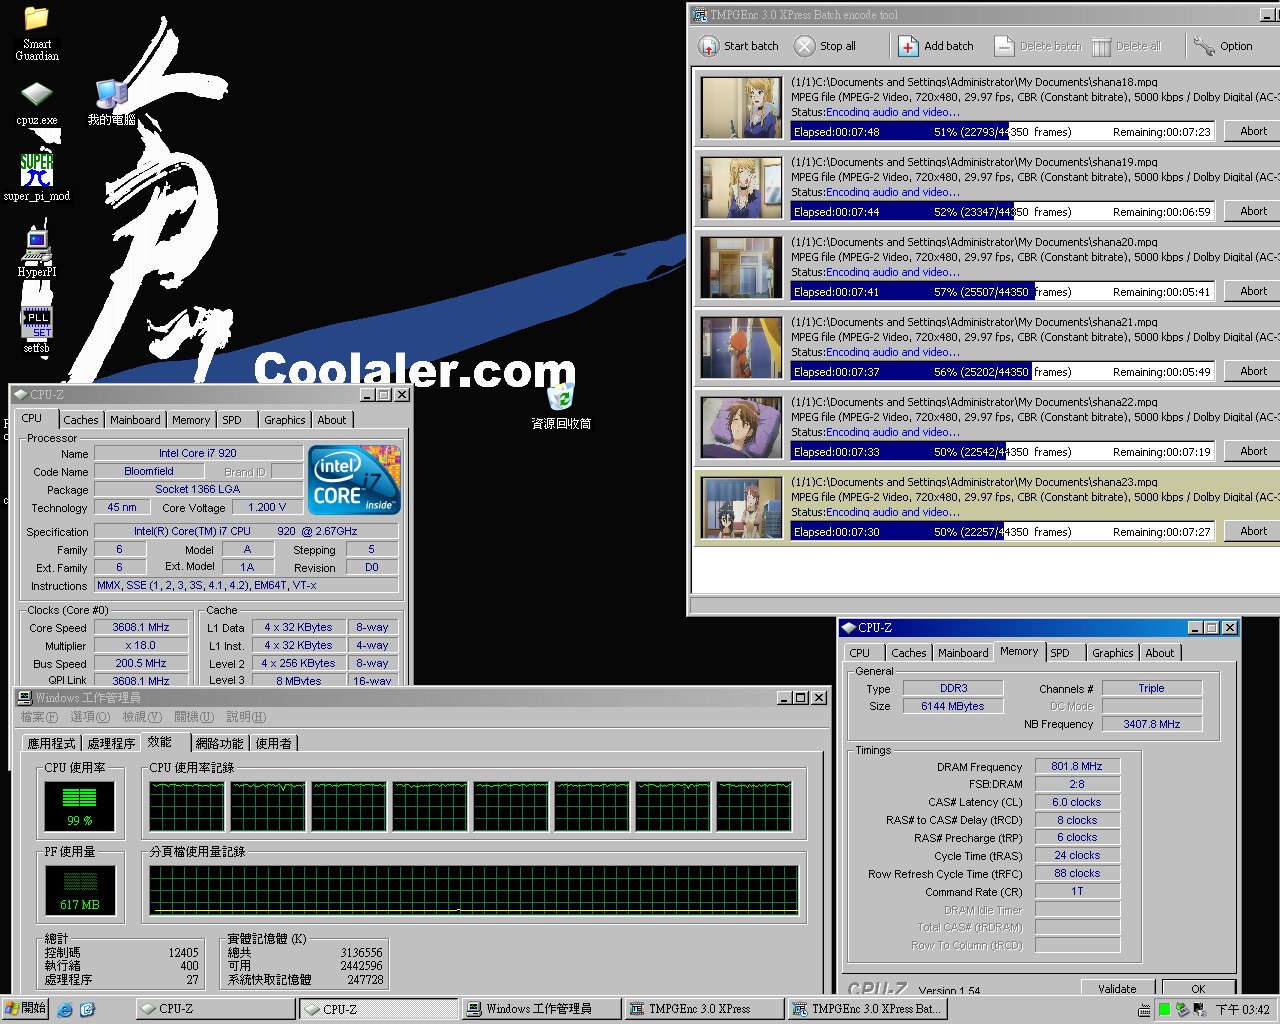Click the TMPGEnc batch window title icon
Viewport: 1280px width, 1024px height.
point(700,15)
